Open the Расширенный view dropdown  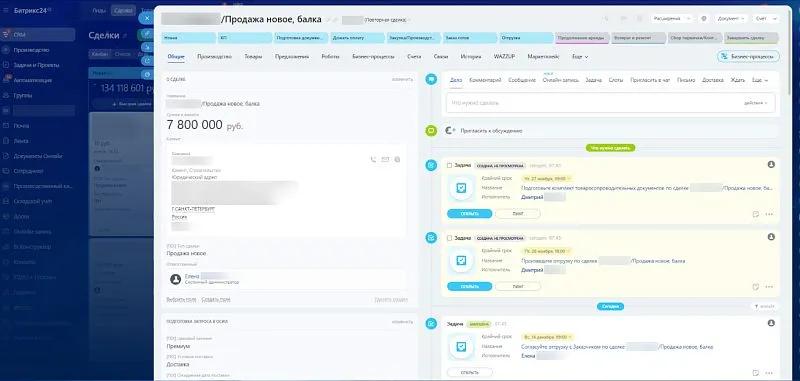coord(671,18)
